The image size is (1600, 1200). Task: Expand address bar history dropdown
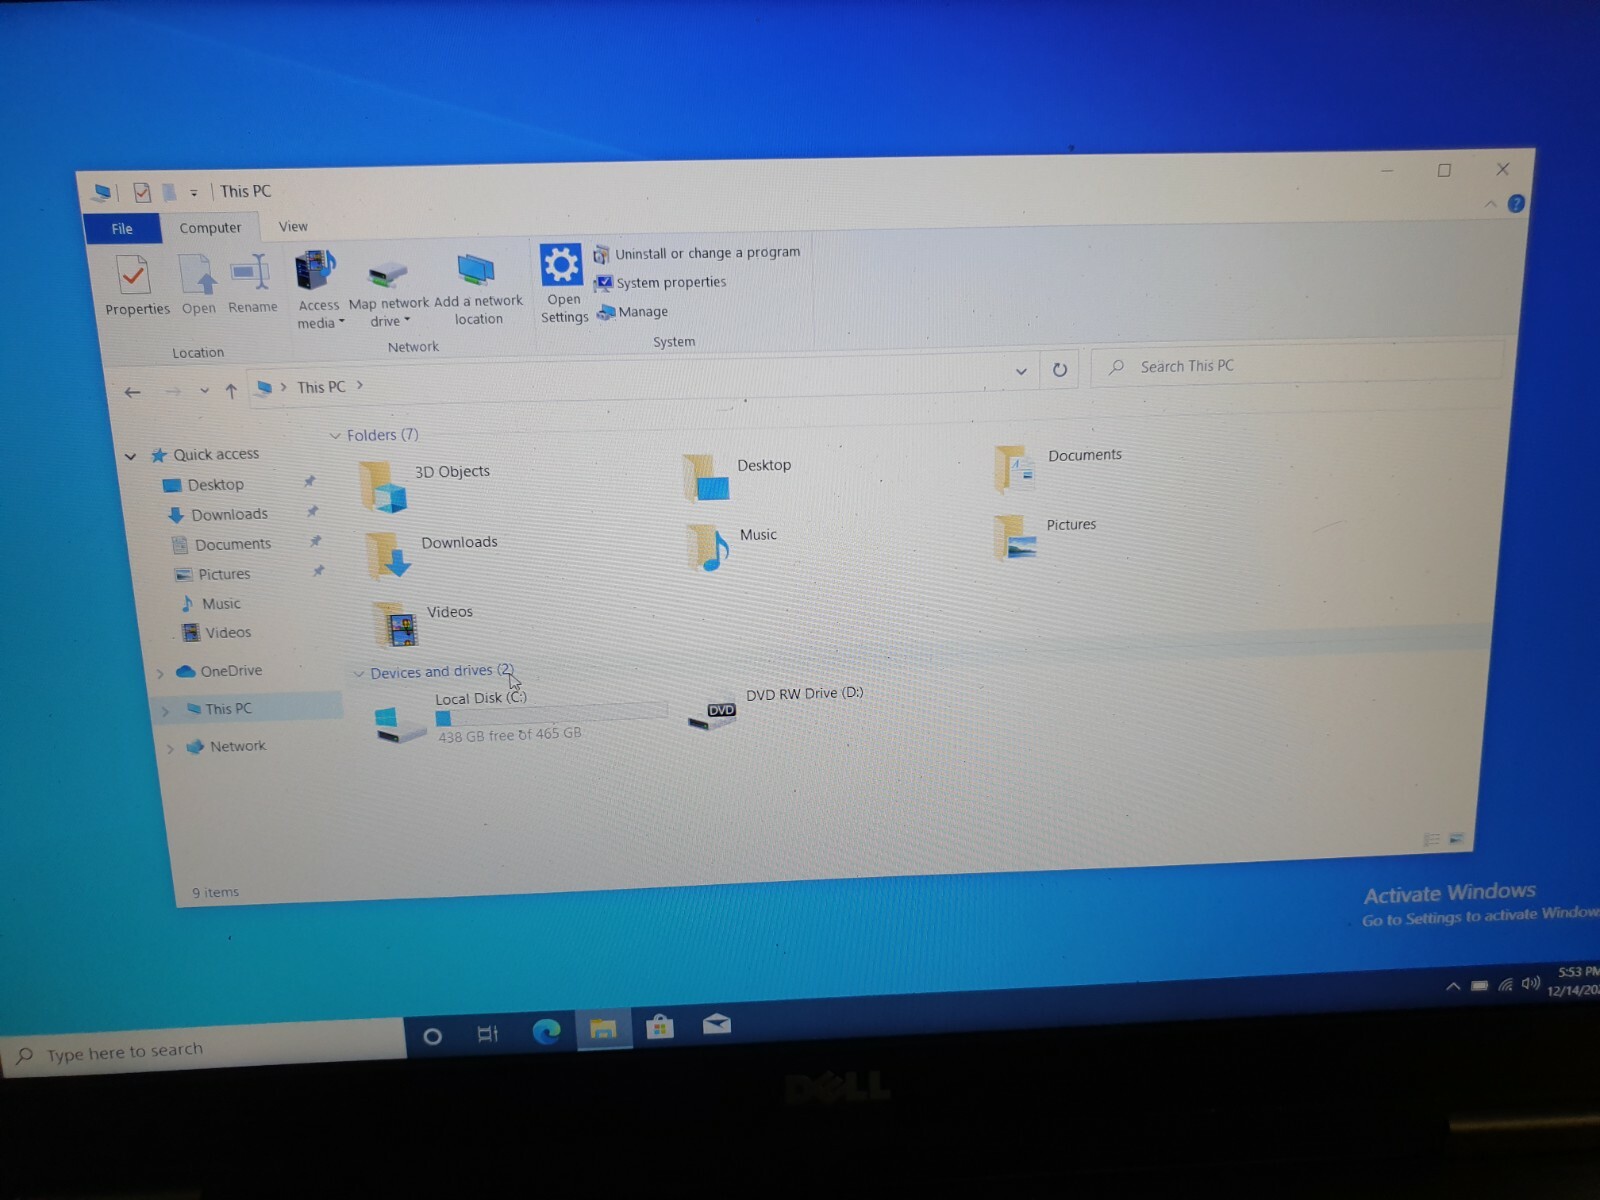coord(1021,371)
